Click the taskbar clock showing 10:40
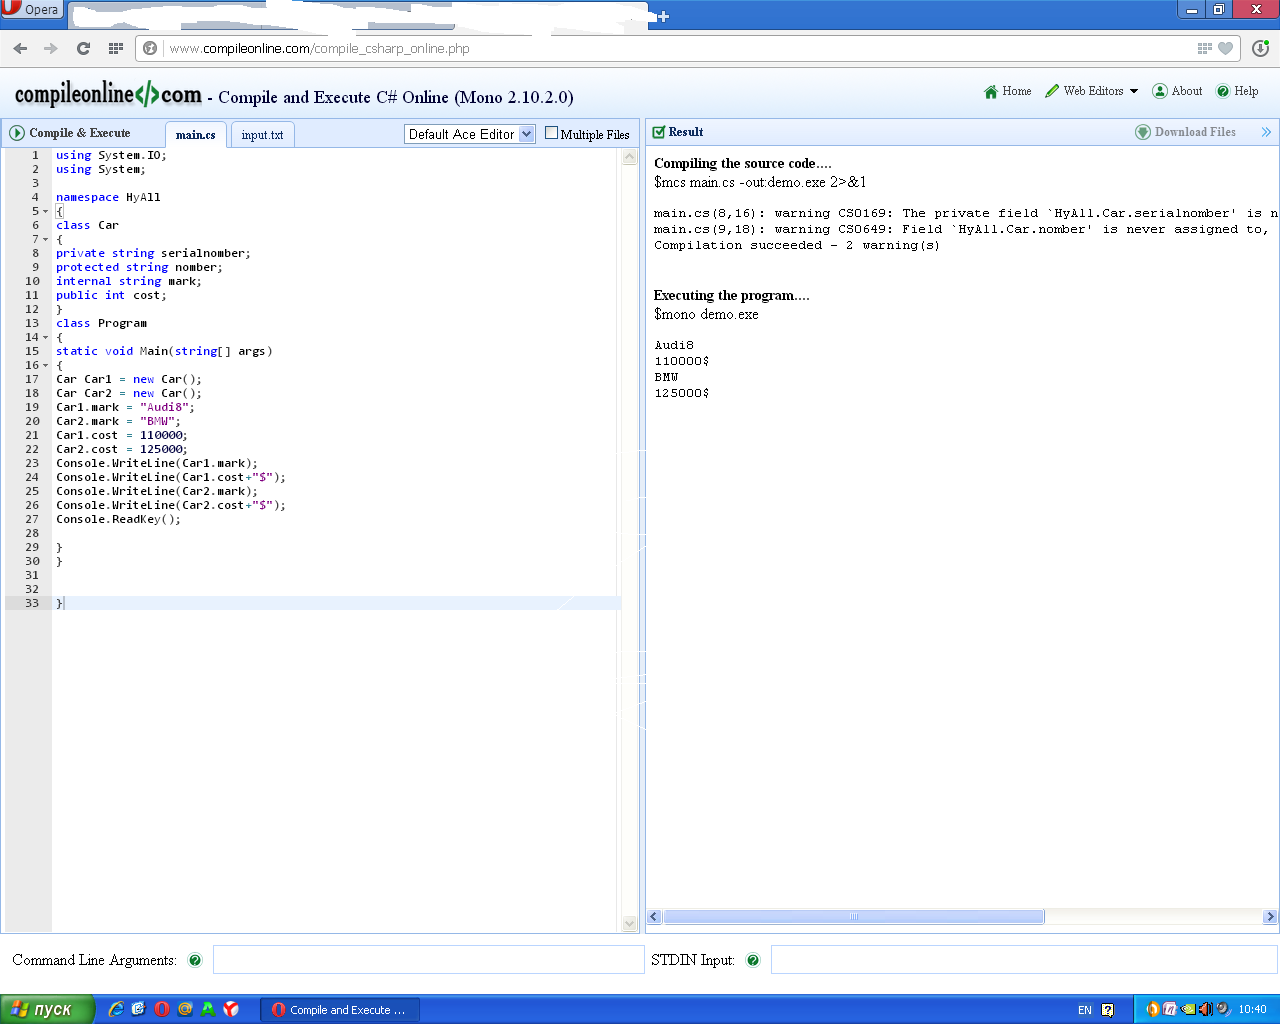Image resolution: width=1280 pixels, height=1024 pixels. click(x=1252, y=1010)
